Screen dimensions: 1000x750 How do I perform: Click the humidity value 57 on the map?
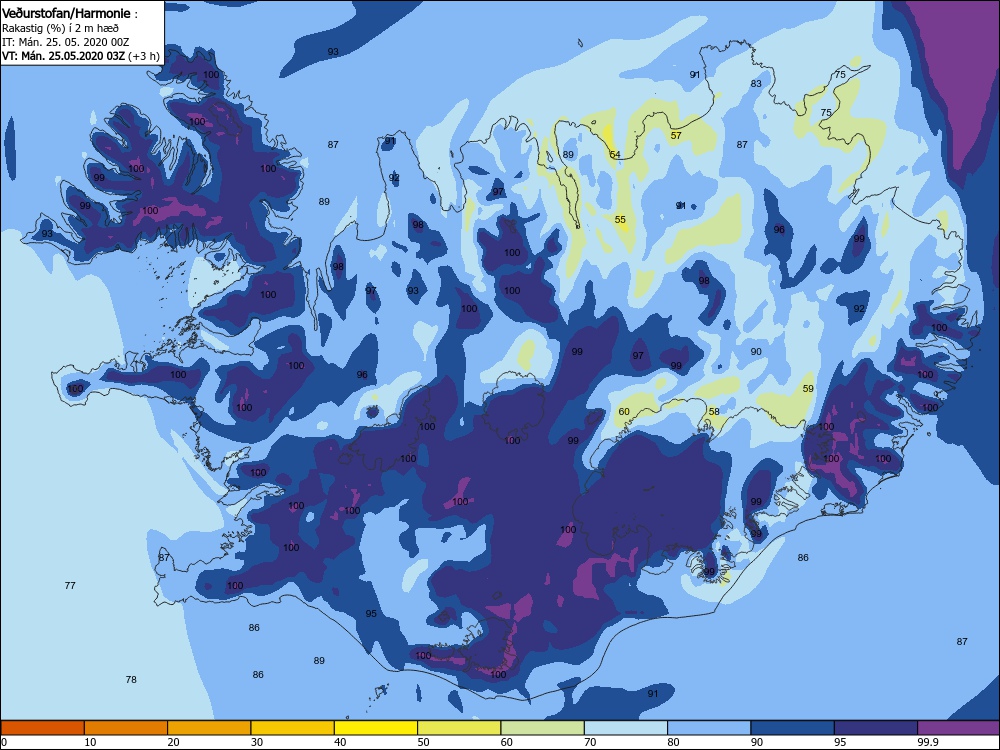coord(676,135)
